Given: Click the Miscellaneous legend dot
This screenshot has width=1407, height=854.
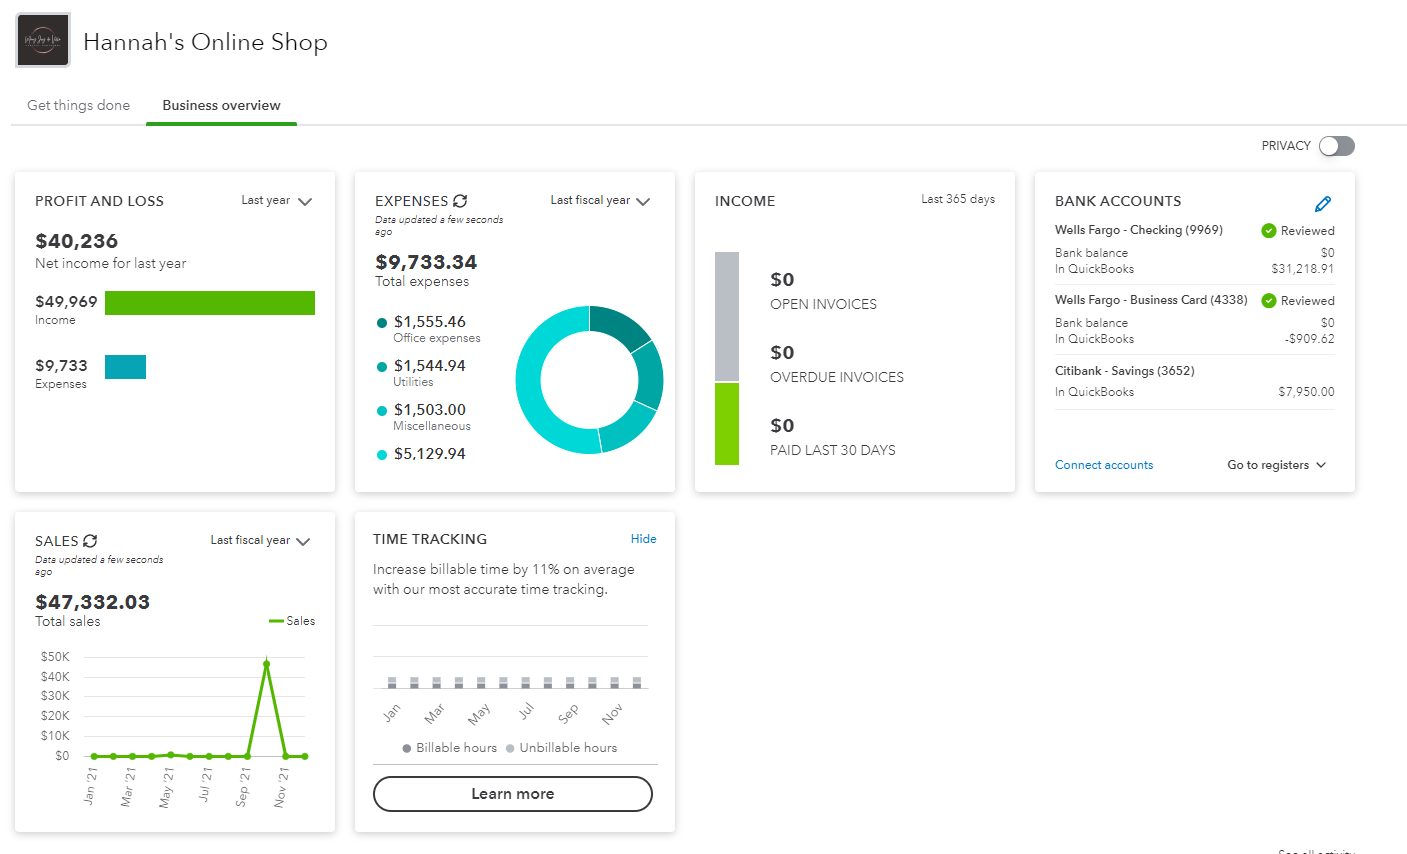Looking at the screenshot, I should pyautogui.click(x=382, y=411).
